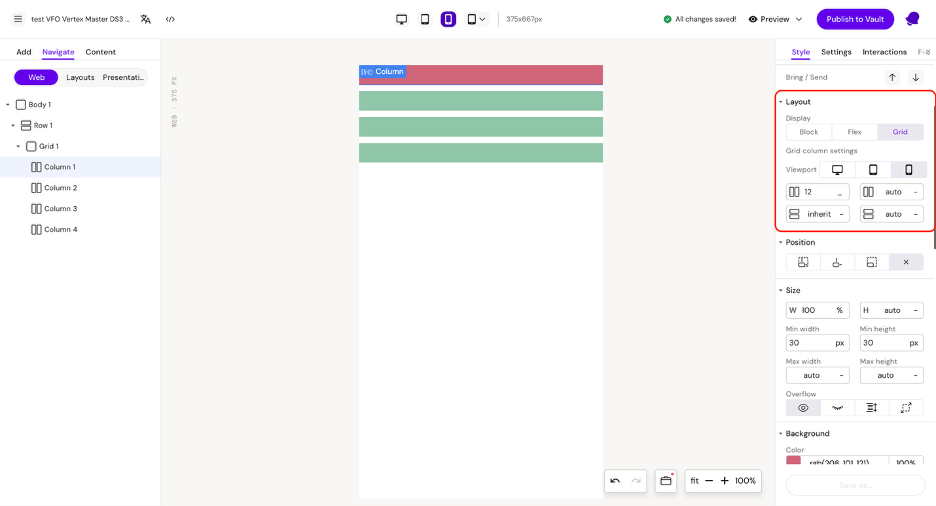Collapse the Layout section
The width and height of the screenshot is (936, 506).
tap(781, 102)
